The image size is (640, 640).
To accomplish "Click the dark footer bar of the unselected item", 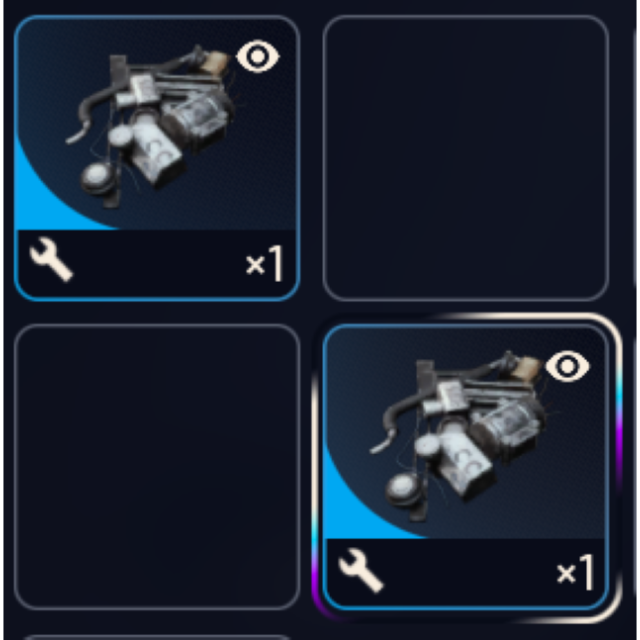I will point(157,264).
